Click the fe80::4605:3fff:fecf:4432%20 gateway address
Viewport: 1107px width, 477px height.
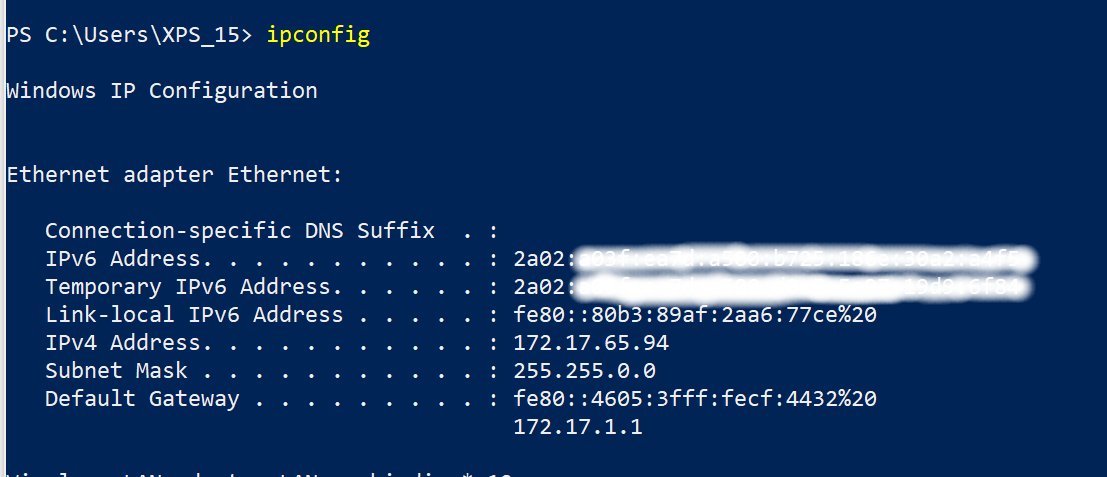[x=695, y=399]
